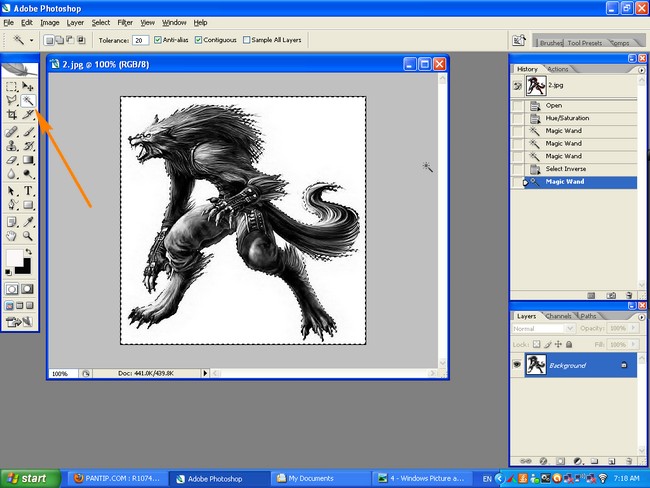Select the Path Selection arrow tool
This screenshot has height=488, width=650.
pos(11,191)
